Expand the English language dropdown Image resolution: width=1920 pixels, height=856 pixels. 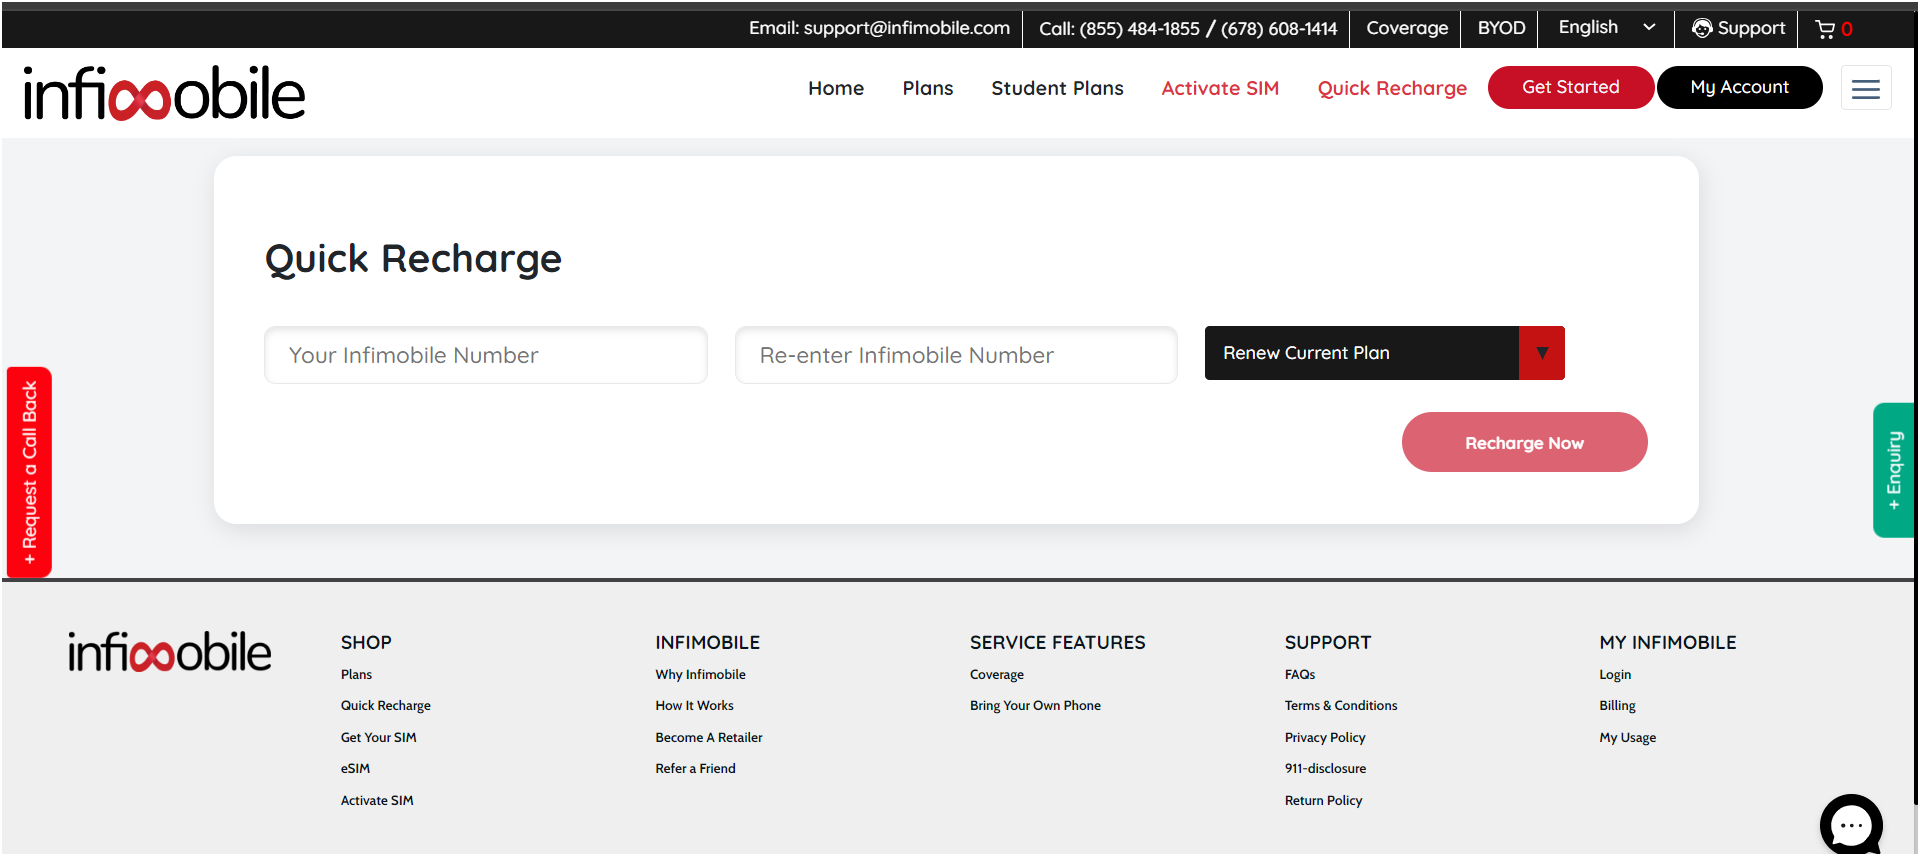(x=1607, y=27)
